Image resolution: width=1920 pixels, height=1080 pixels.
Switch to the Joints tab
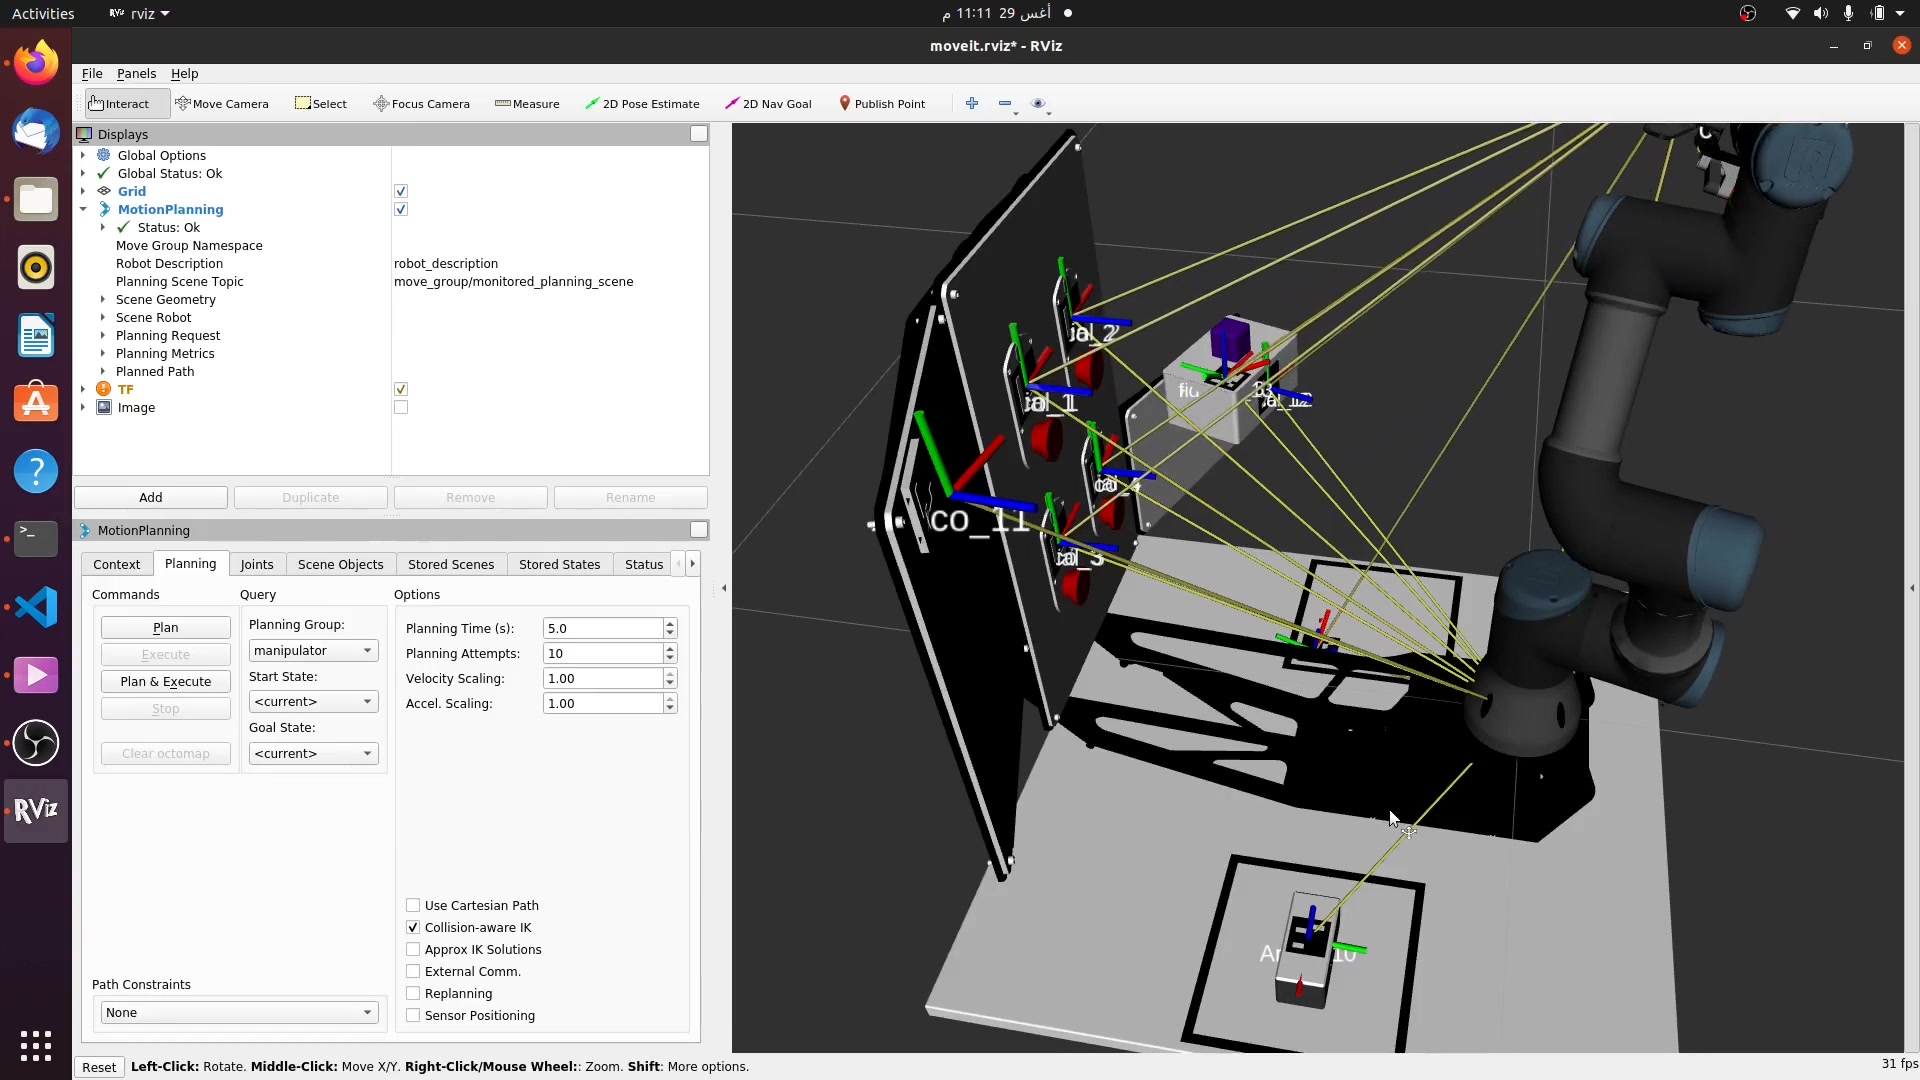257,565
